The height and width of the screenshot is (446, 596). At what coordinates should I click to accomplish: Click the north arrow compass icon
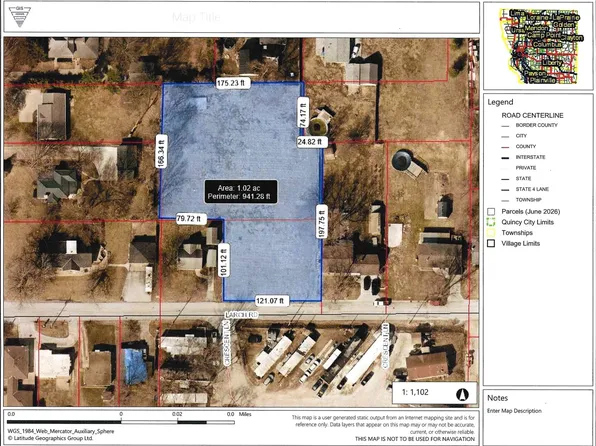pyautogui.click(x=462, y=395)
